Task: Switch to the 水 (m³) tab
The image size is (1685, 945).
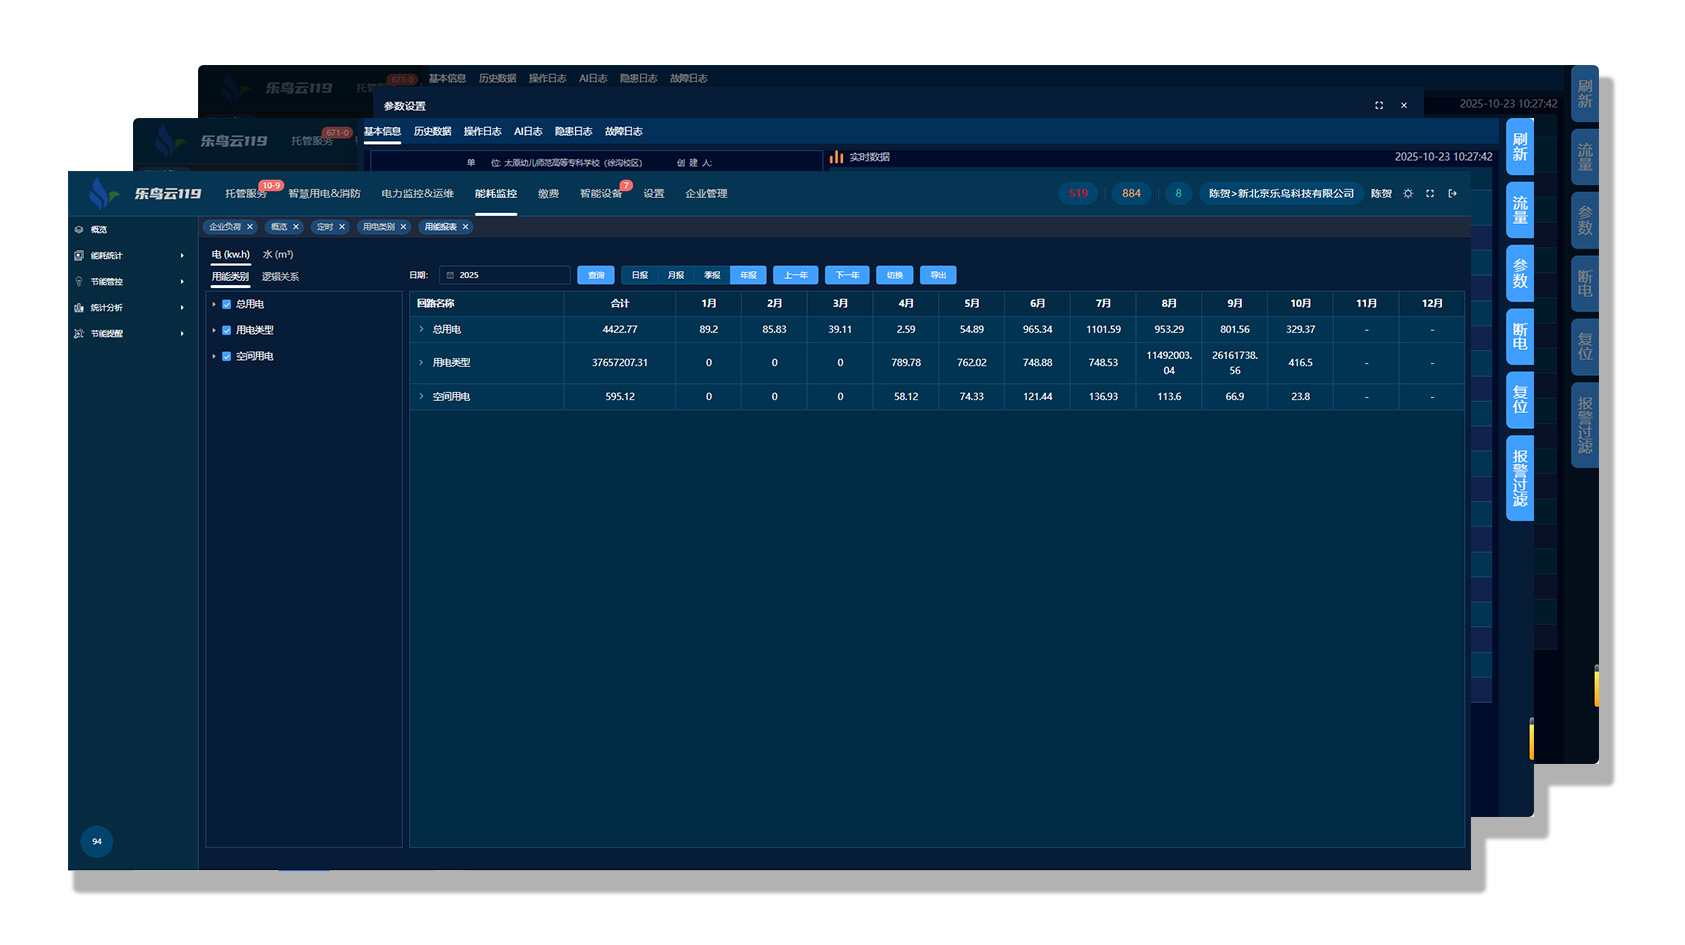Action: [278, 255]
